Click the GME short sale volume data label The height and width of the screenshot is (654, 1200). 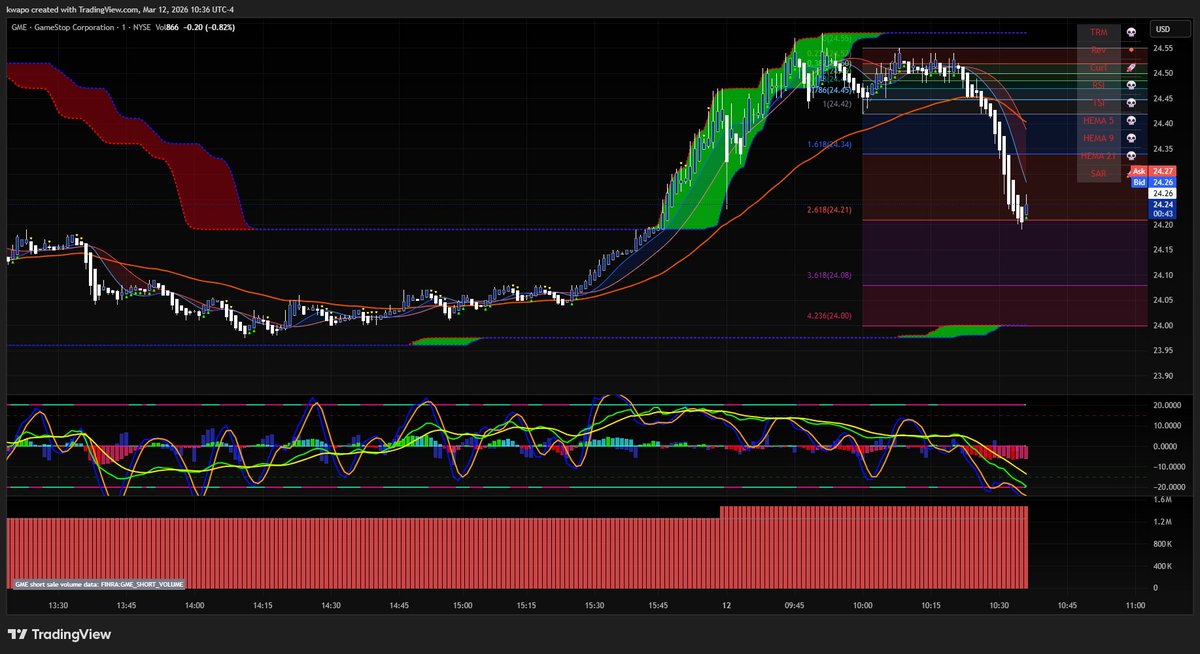click(98, 583)
